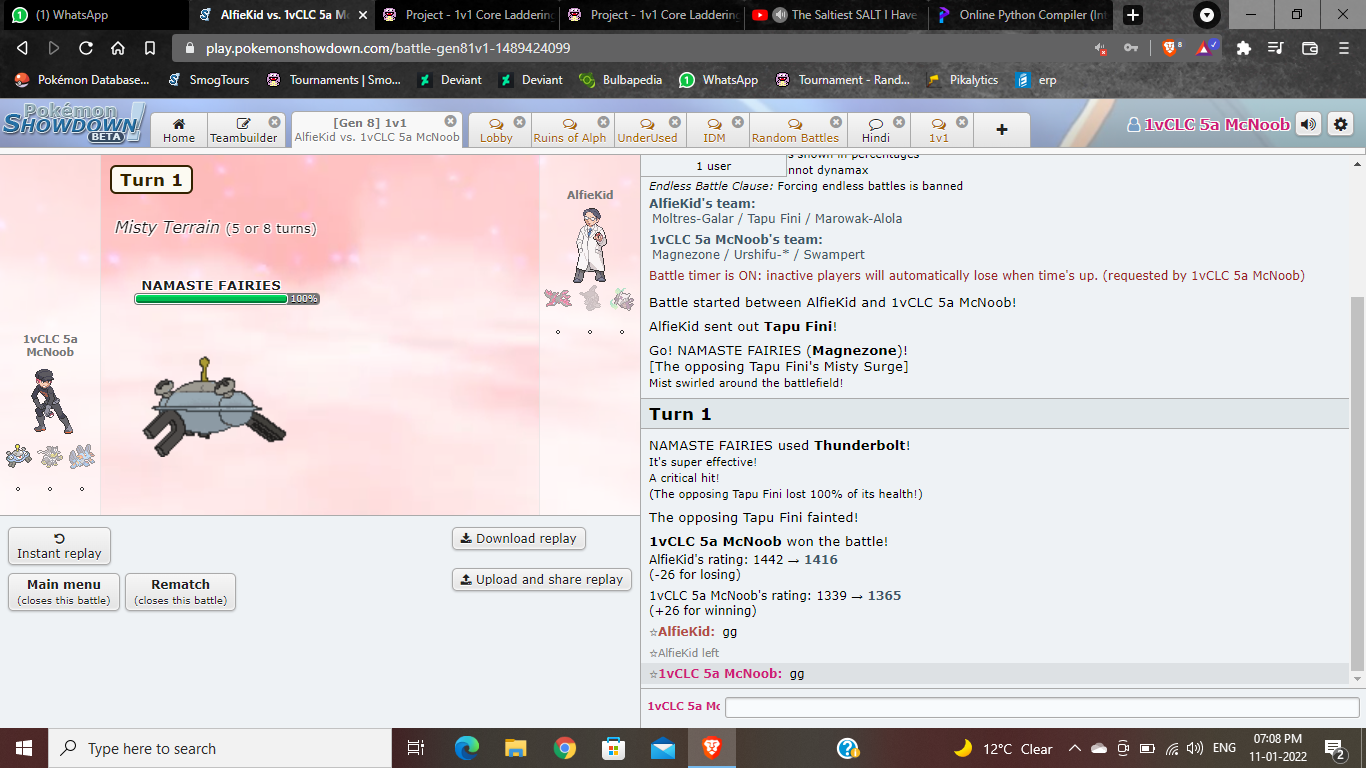
Task: Open the browser main menu
Action: coord(1342,48)
